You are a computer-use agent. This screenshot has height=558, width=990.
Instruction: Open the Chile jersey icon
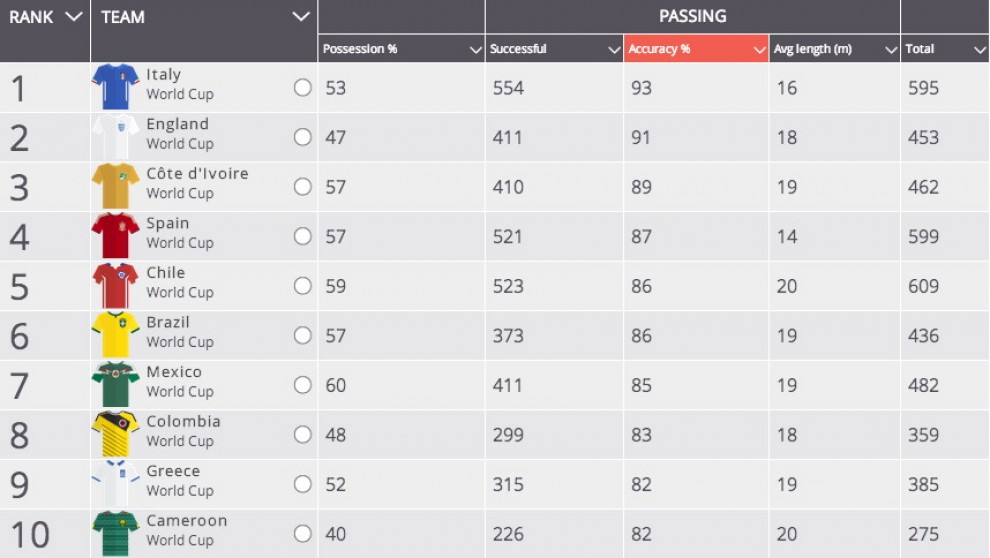pyautogui.click(x=115, y=286)
